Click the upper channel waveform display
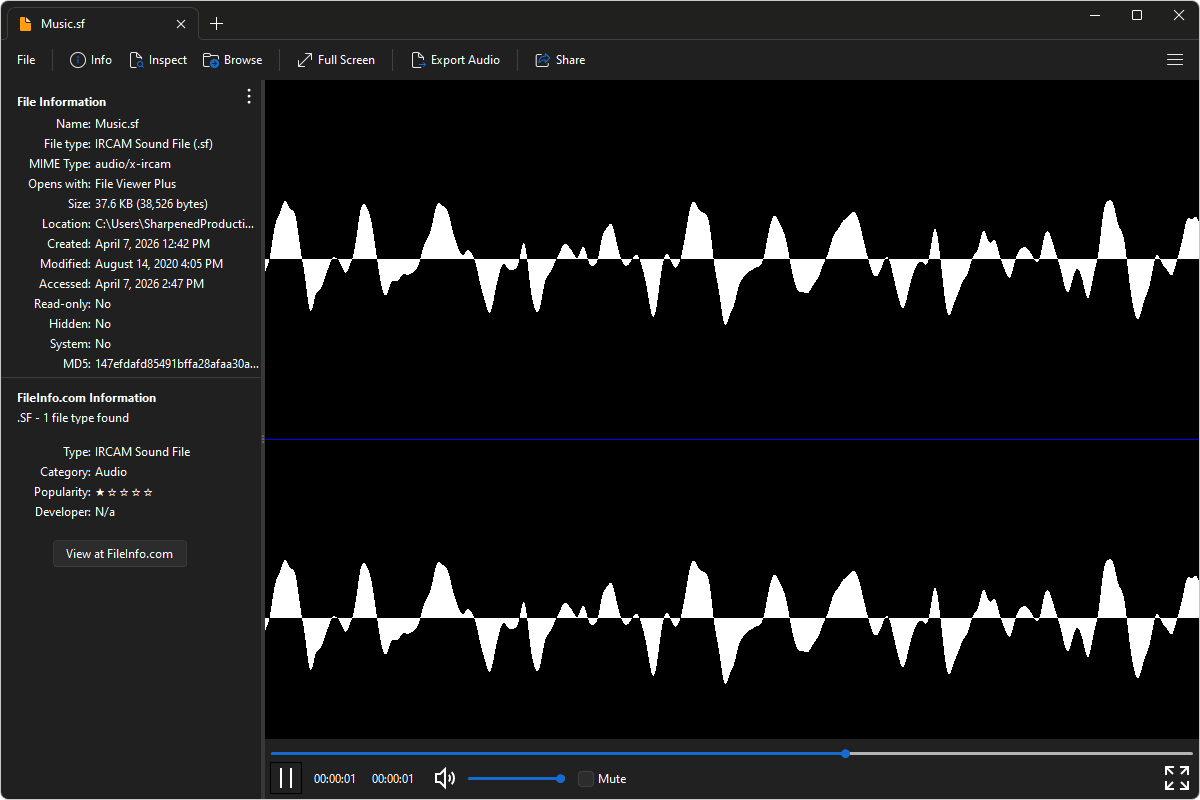This screenshot has height=800, width=1200. 731,260
